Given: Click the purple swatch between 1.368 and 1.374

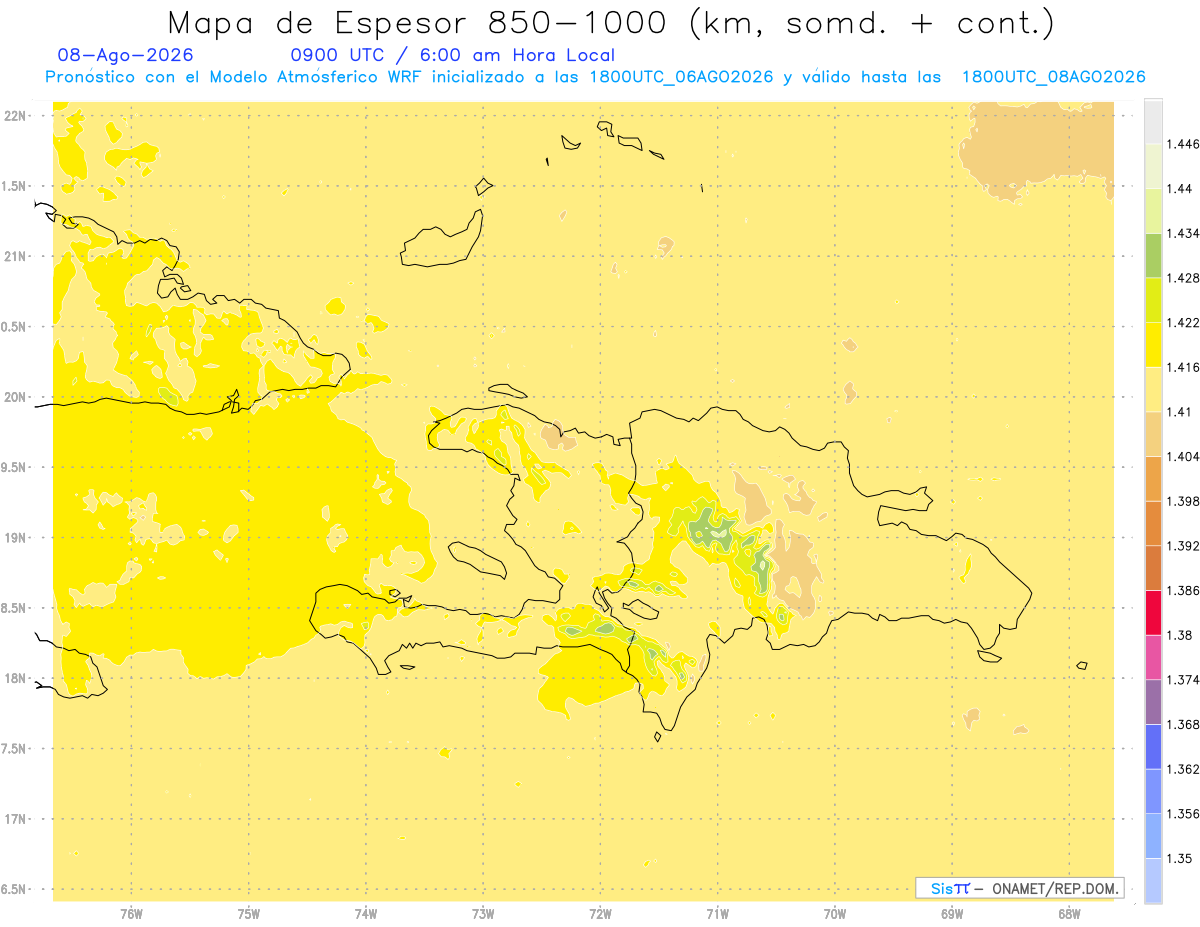Looking at the screenshot, I should click(x=1153, y=702).
